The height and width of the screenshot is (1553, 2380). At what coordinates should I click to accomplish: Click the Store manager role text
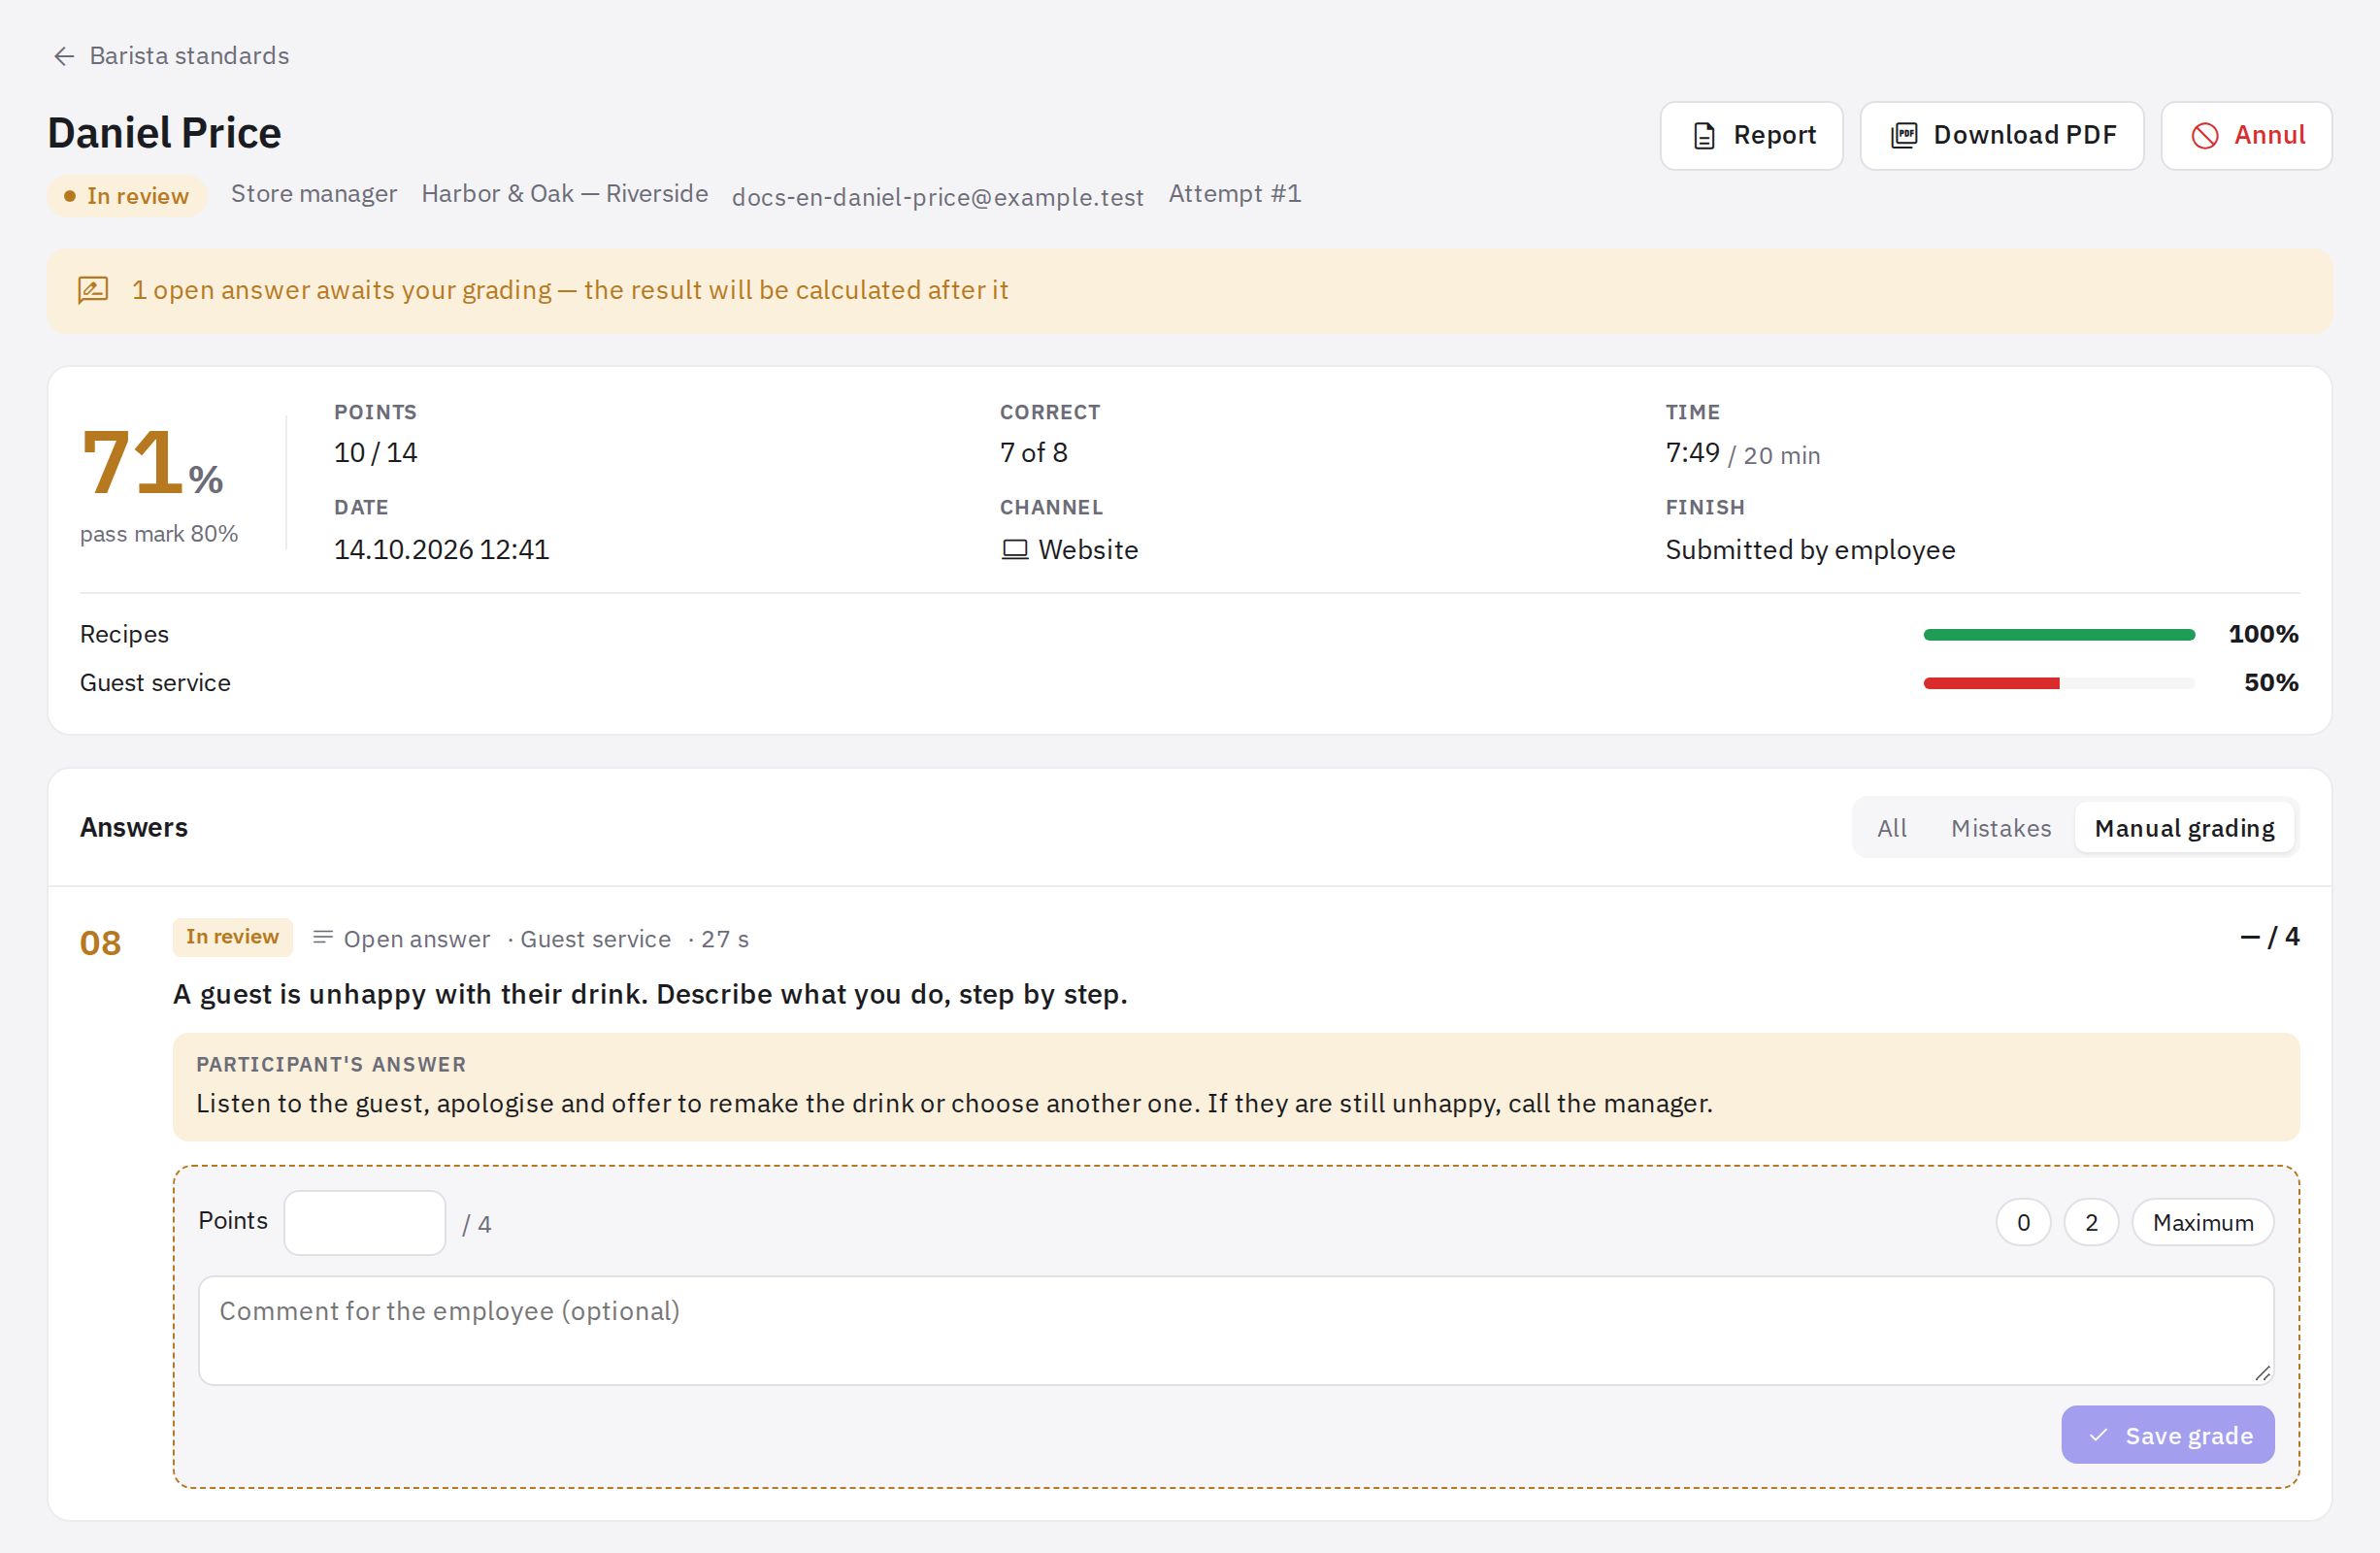(314, 194)
